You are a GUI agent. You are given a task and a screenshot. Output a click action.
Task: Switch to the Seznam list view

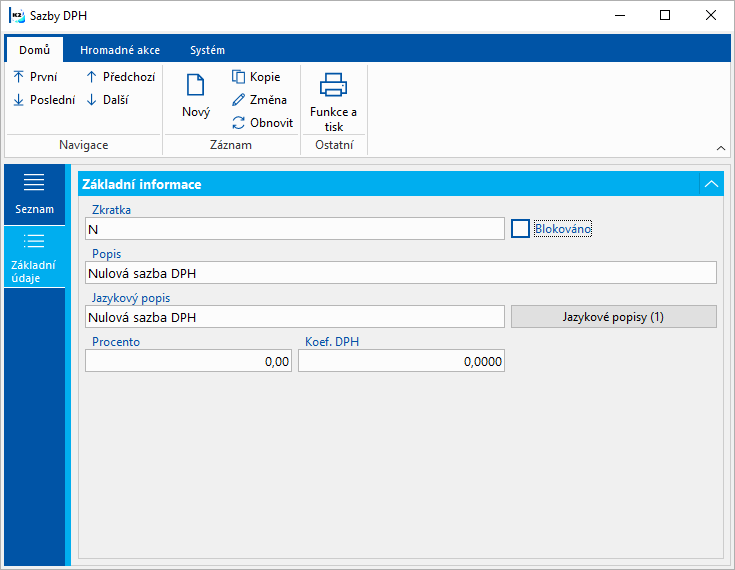pos(34,194)
